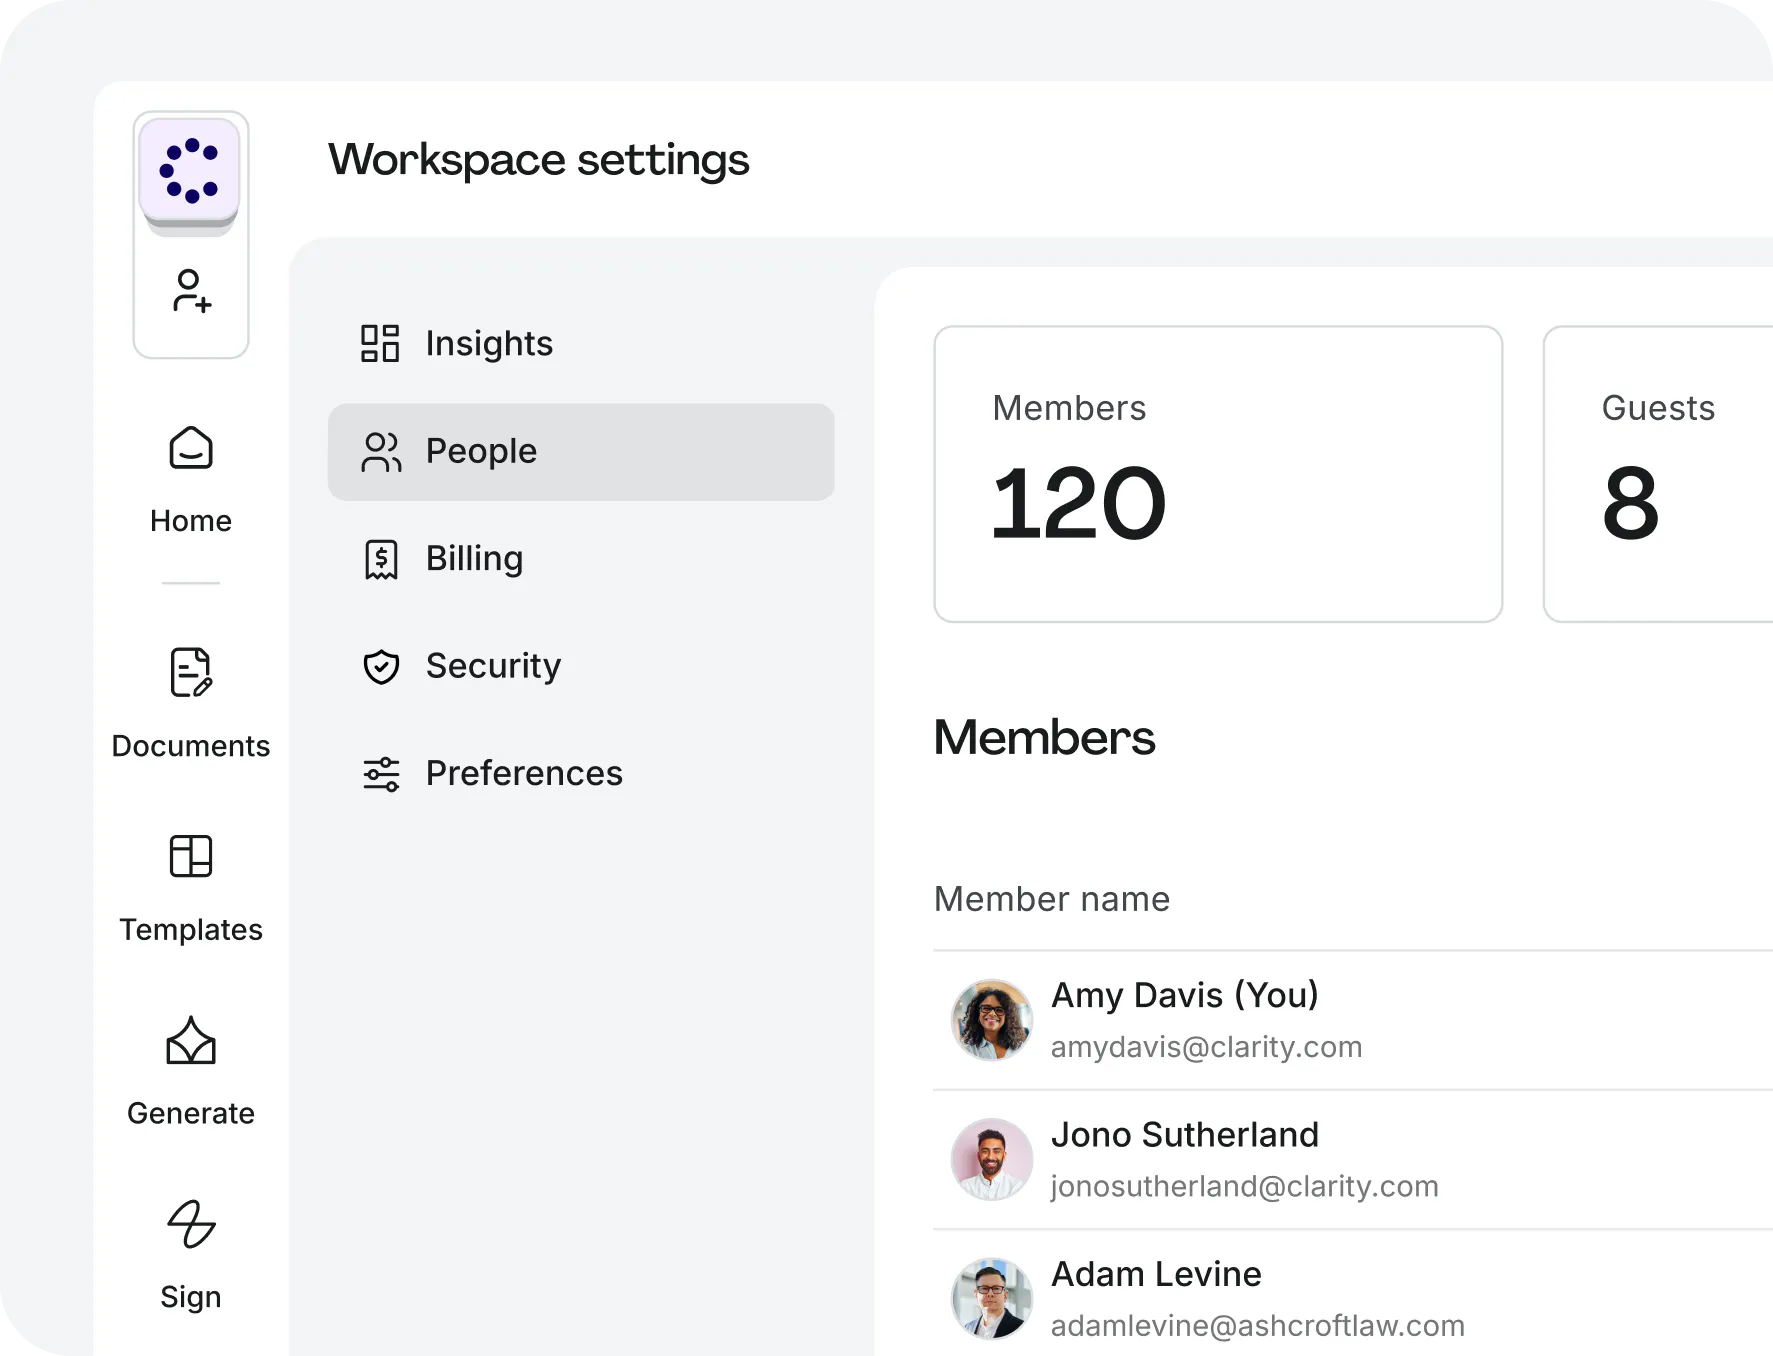Click the Guests count card showing 8
Image resolution: width=1773 pixels, height=1356 pixels.
coord(1658,474)
